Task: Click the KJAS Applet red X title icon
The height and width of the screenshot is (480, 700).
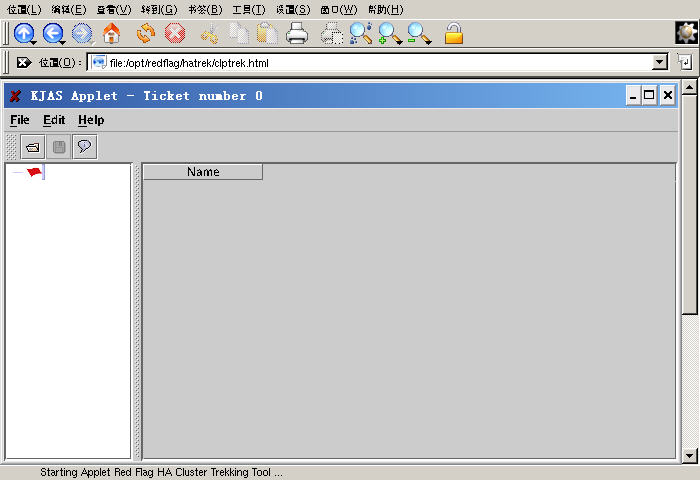Action: (x=15, y=96)
